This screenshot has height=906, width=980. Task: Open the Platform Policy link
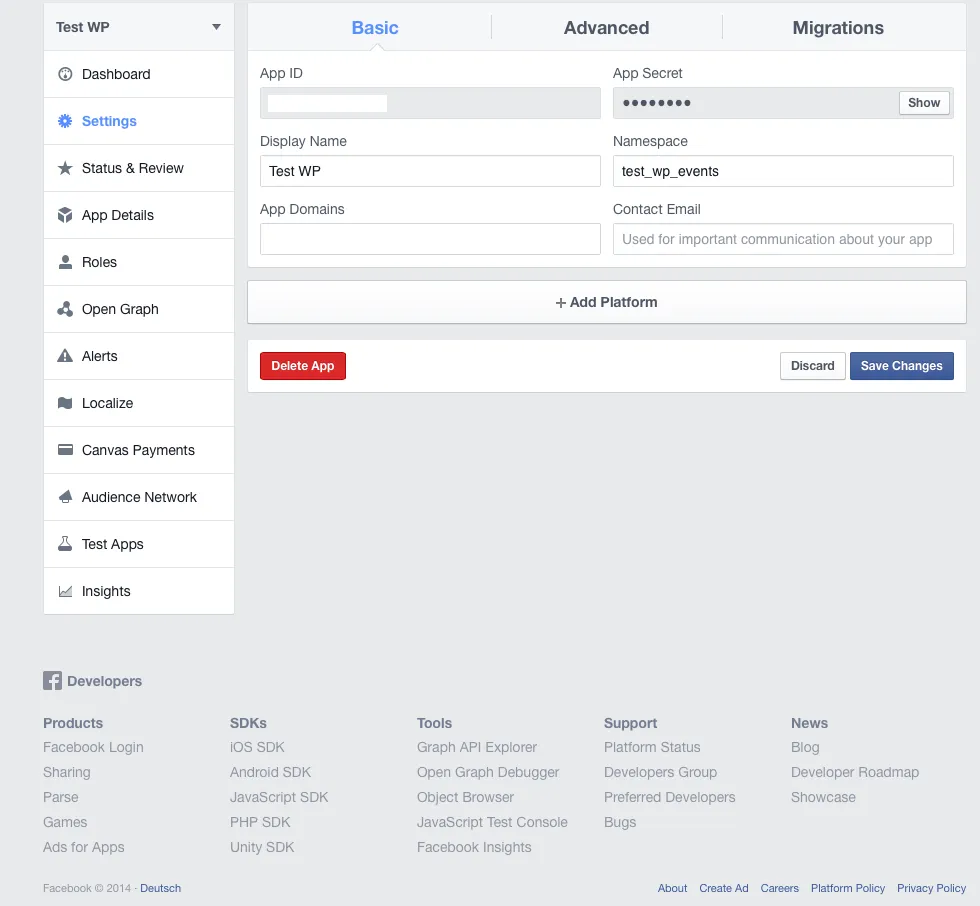point(848,889)
